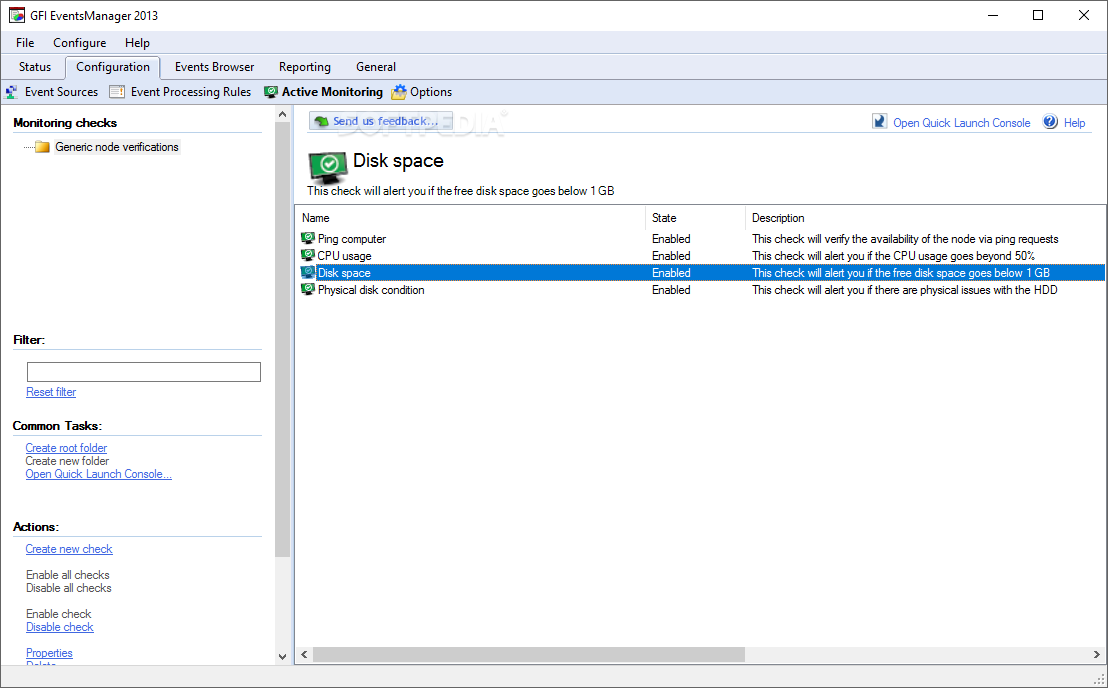Screen dimensions: 1108x688
Task: Click the left panel vertical scrollbar thumb
Action: pos(283,340)
